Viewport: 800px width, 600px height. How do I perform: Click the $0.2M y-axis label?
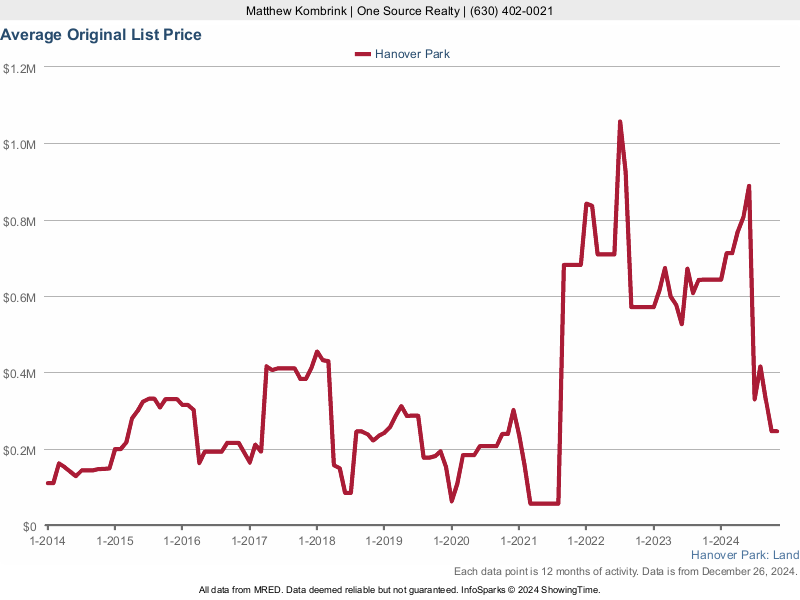click(x=20, y=450)
